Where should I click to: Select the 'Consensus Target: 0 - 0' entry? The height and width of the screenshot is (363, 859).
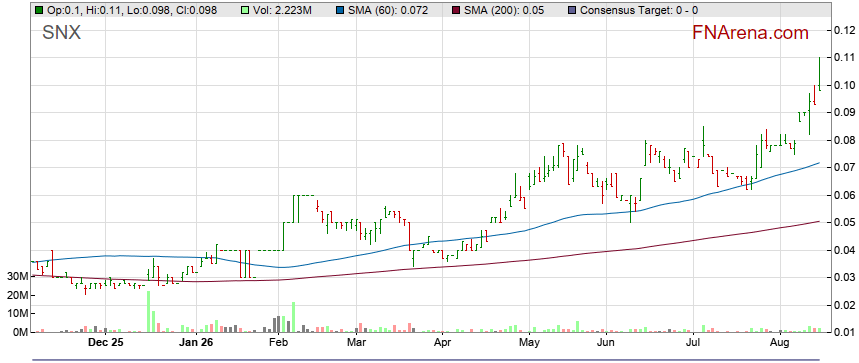point(639,10)
